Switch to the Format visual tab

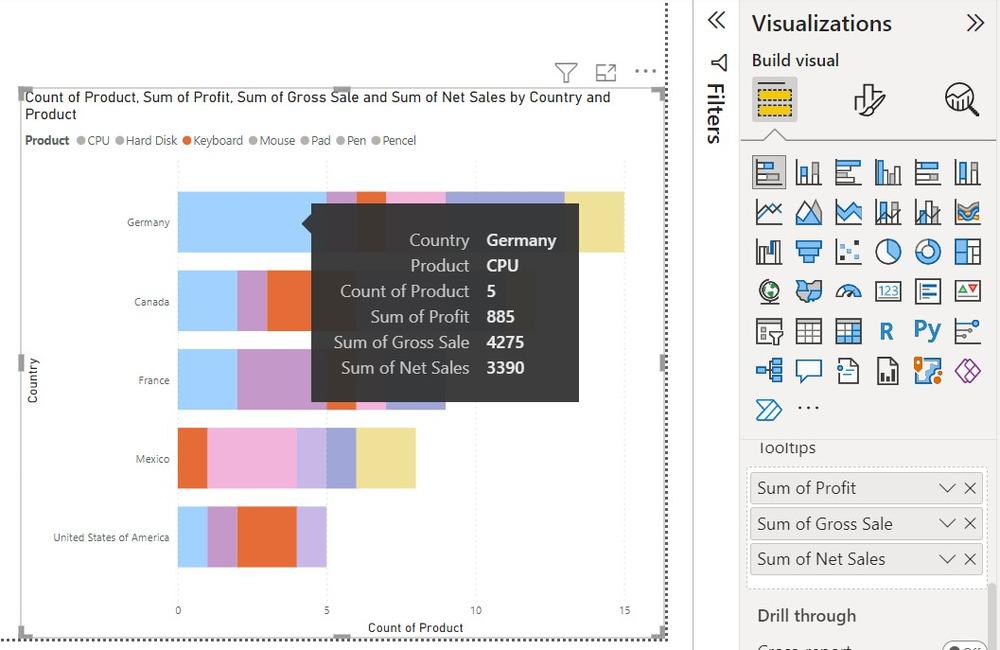869,99
